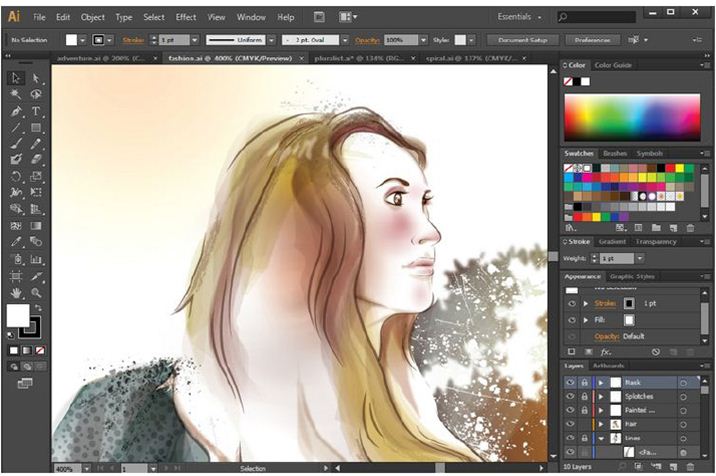Click Delete Selection trash icon in Layers panel
Image resolution: width=716 pixels, height=476 pixels.
tap(690, 466)
